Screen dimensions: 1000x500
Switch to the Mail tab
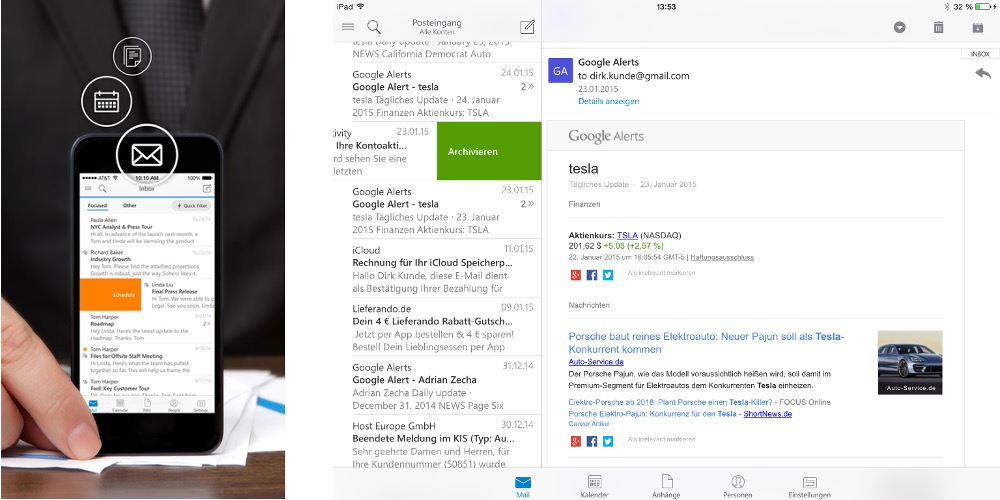(522, 487)
